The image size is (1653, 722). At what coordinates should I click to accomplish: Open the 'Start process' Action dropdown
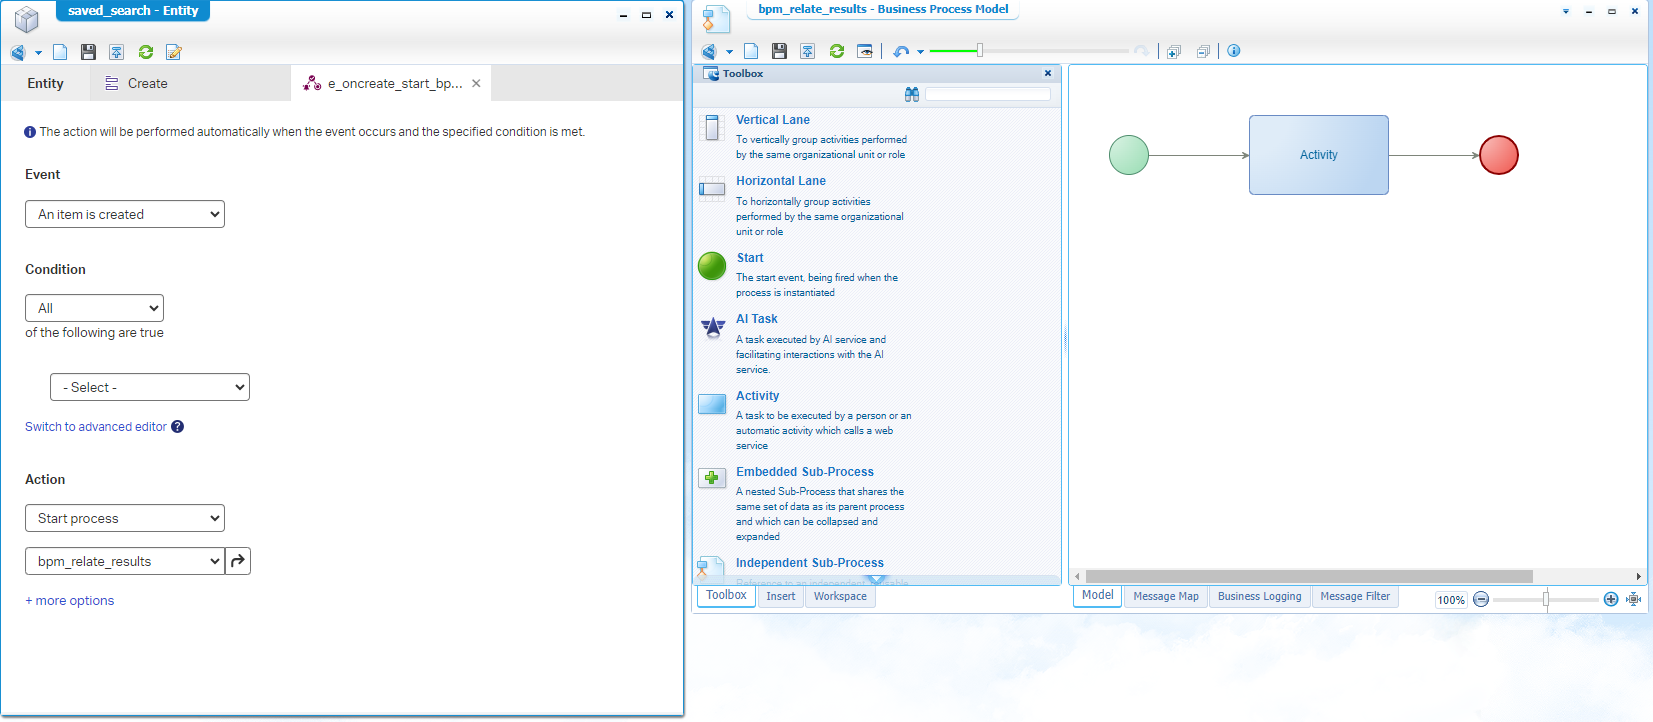pyautogui.click(x=125, y=518)
